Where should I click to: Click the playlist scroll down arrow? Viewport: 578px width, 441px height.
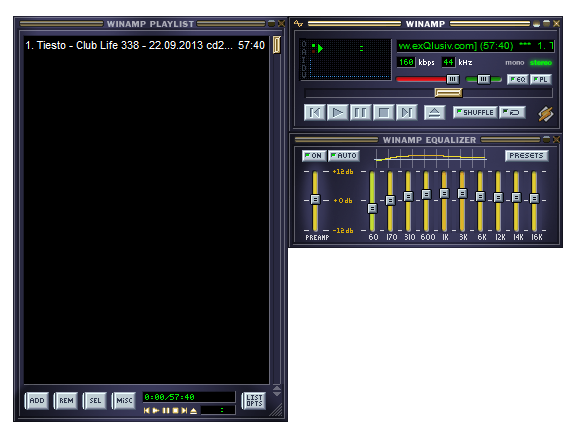click(x=277, y=394)
